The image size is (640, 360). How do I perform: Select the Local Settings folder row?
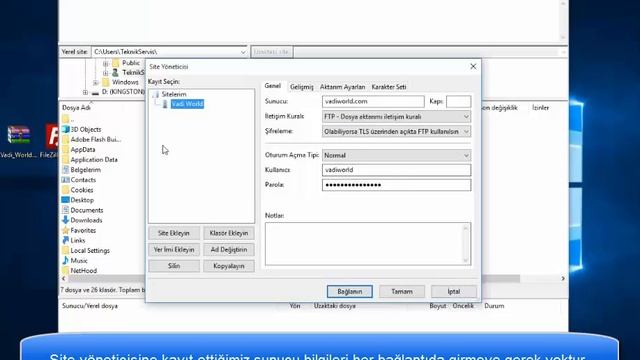coord(90,251)
